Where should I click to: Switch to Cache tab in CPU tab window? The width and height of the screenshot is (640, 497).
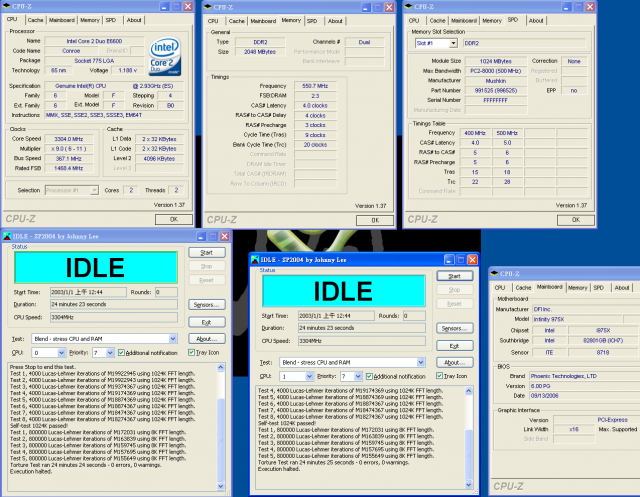click(36, 20)
